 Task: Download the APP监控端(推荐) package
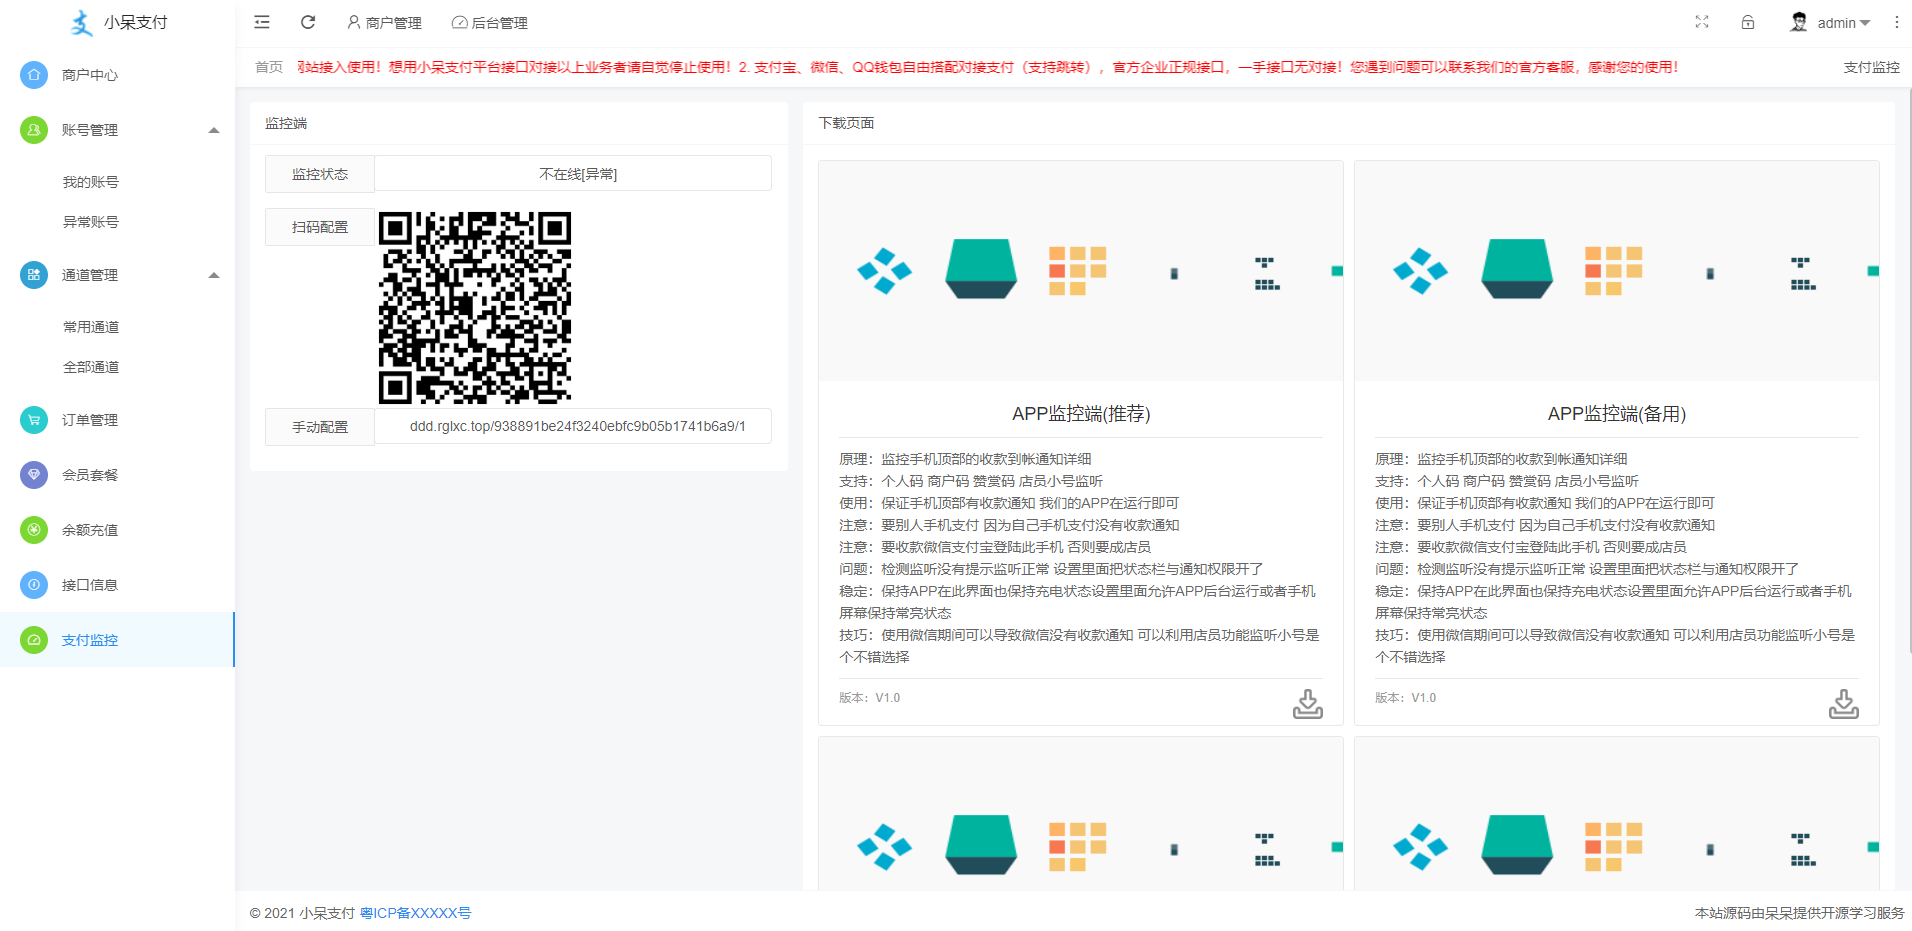pos(1308,704)
